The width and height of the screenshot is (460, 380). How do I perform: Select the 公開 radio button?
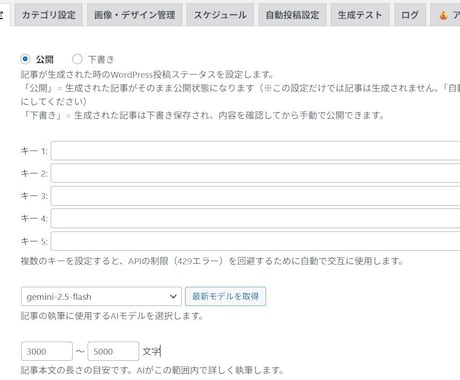tap(25, 59)
